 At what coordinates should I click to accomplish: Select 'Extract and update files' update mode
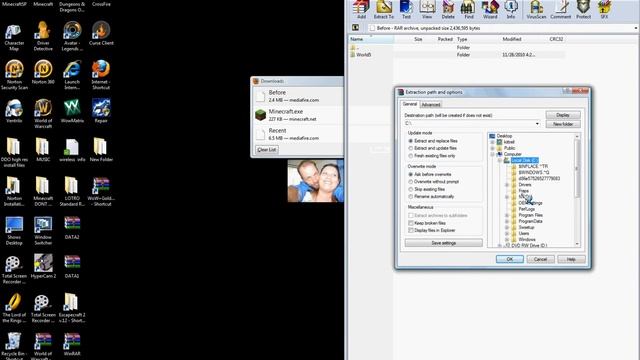tap(433, 148)
